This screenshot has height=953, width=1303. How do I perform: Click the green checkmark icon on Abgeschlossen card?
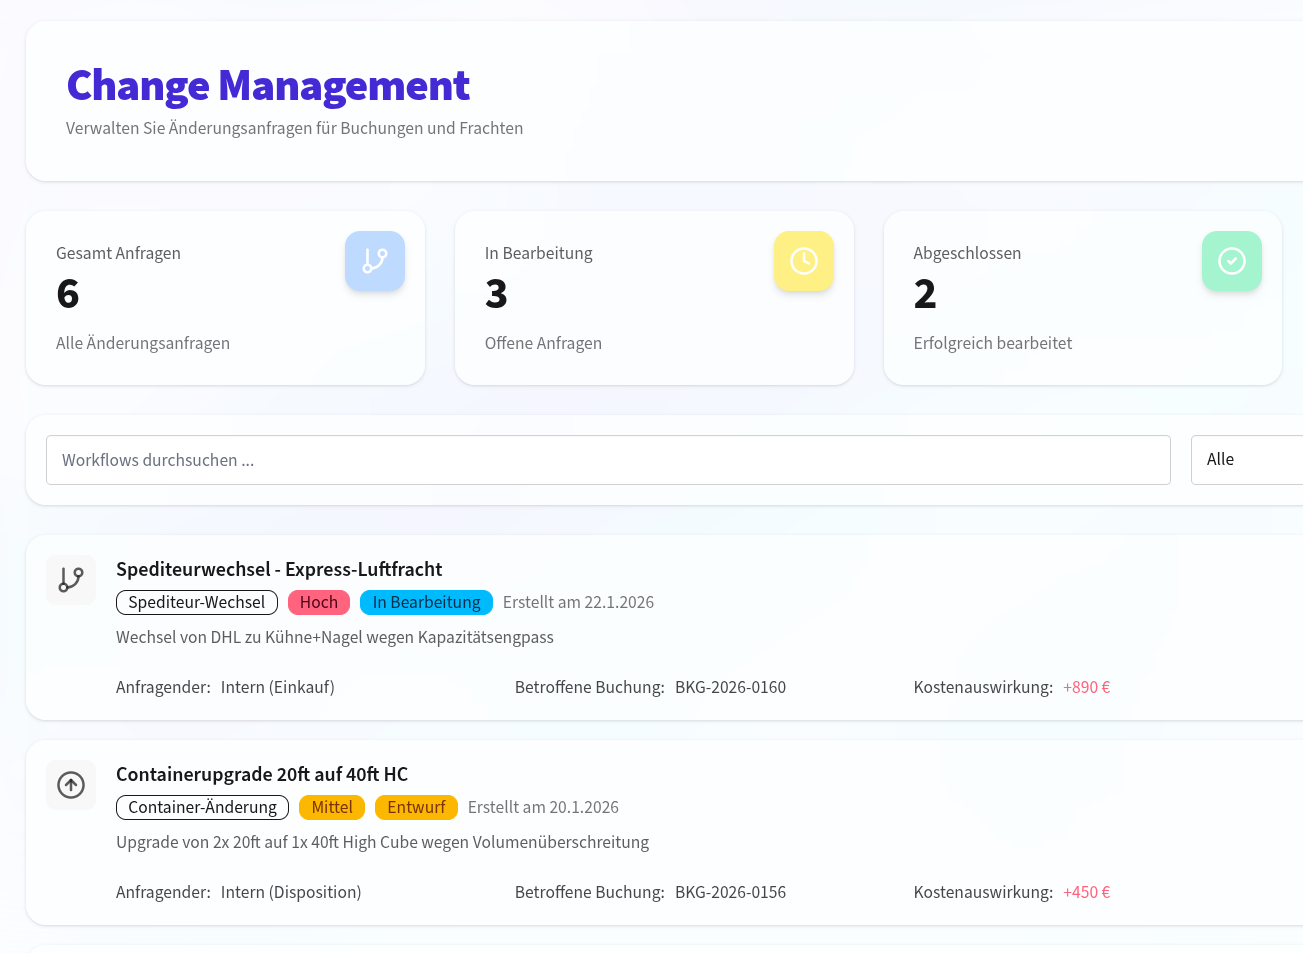coord(1231,261)
